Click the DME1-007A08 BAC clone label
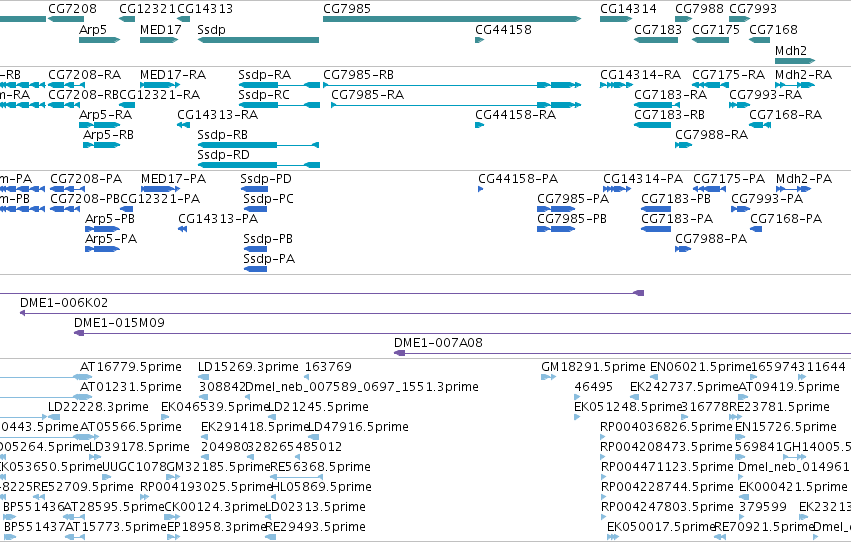Viewport: 851px width, 542px height. [438, 343]
